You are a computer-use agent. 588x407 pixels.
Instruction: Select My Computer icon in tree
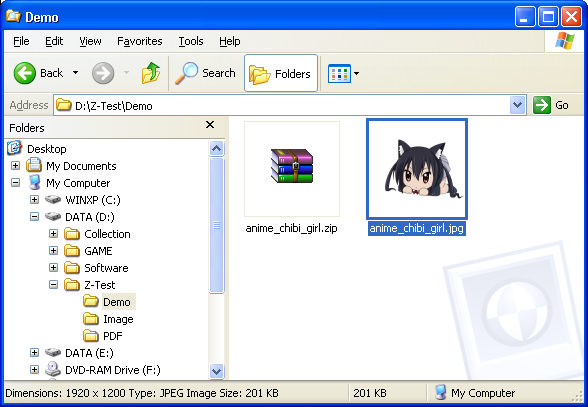[34, 183]
